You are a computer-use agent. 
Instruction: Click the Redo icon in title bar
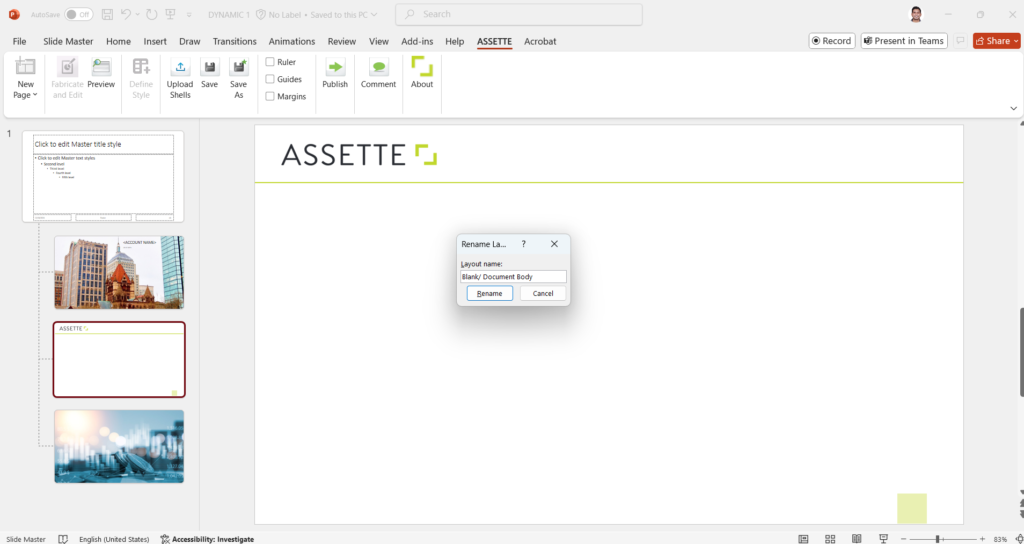[152, 14]
